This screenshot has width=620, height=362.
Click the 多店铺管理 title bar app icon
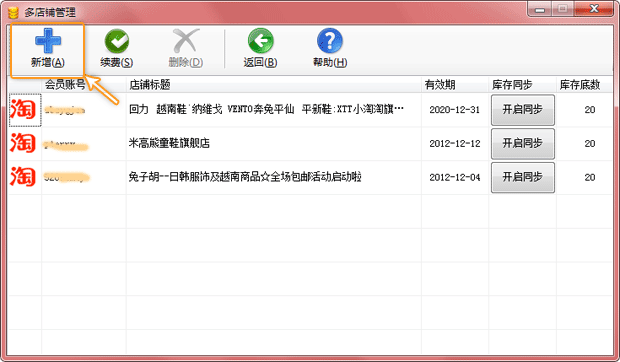(x=13, y=13)
